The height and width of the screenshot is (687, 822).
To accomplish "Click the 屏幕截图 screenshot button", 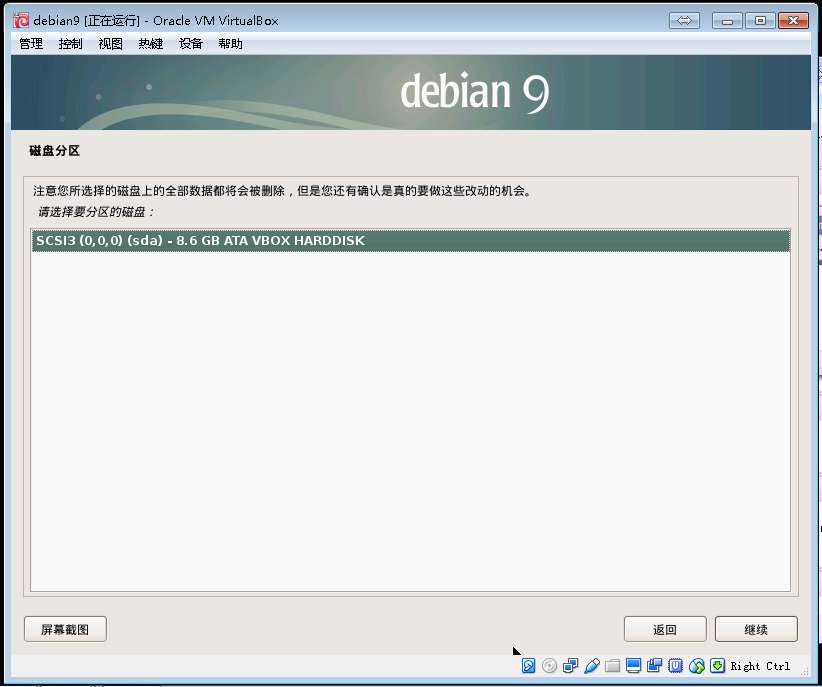I will pyautogui.click(x=66, y=629).
